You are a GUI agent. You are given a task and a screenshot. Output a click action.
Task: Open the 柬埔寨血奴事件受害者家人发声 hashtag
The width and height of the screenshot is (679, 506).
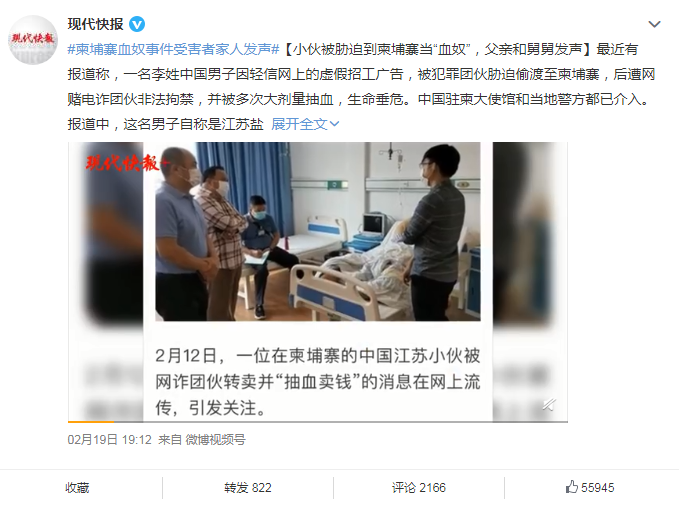click(173, 49)
